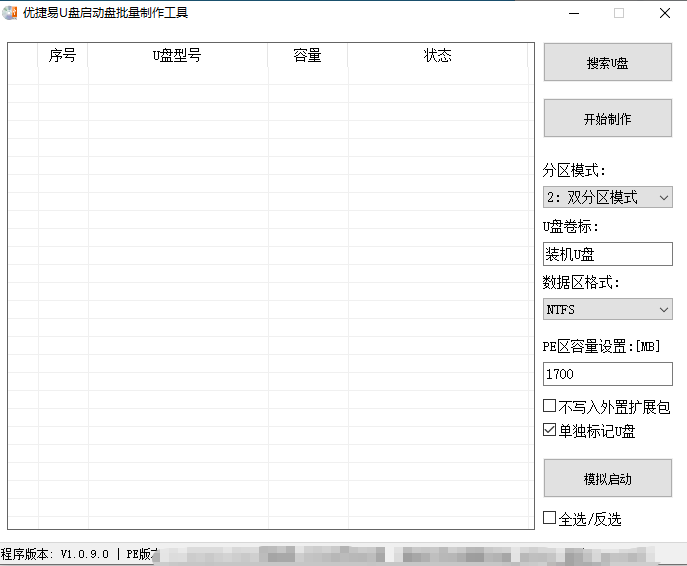Viewport: 687px width, 566px height.
Task: Expand the 数据区格式 NTFS dropdown
Action: [x=607, y=310]
